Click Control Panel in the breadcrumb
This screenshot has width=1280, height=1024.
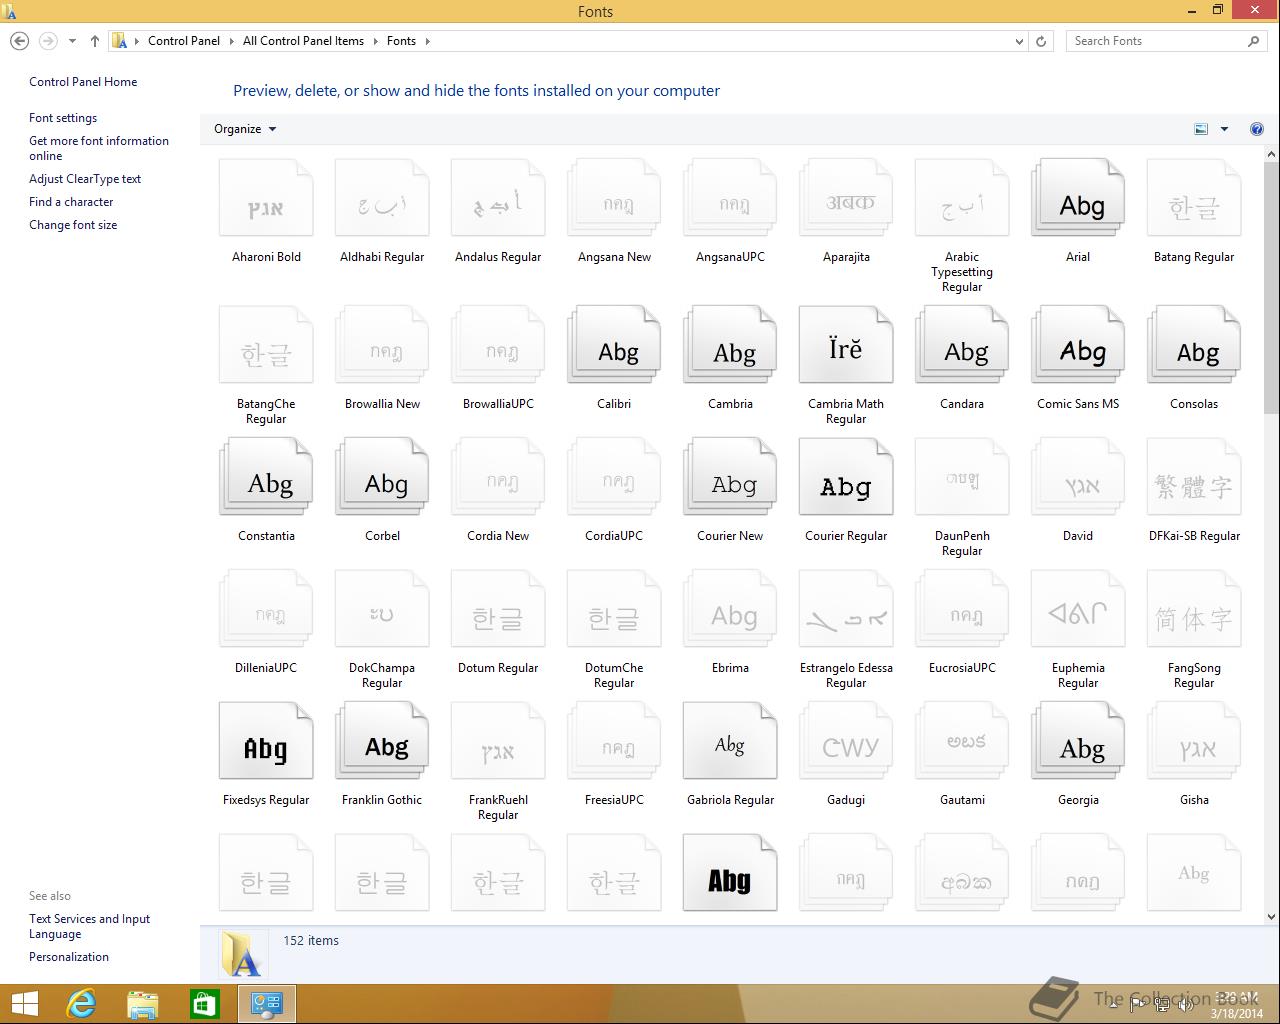[x=184, y=41]
